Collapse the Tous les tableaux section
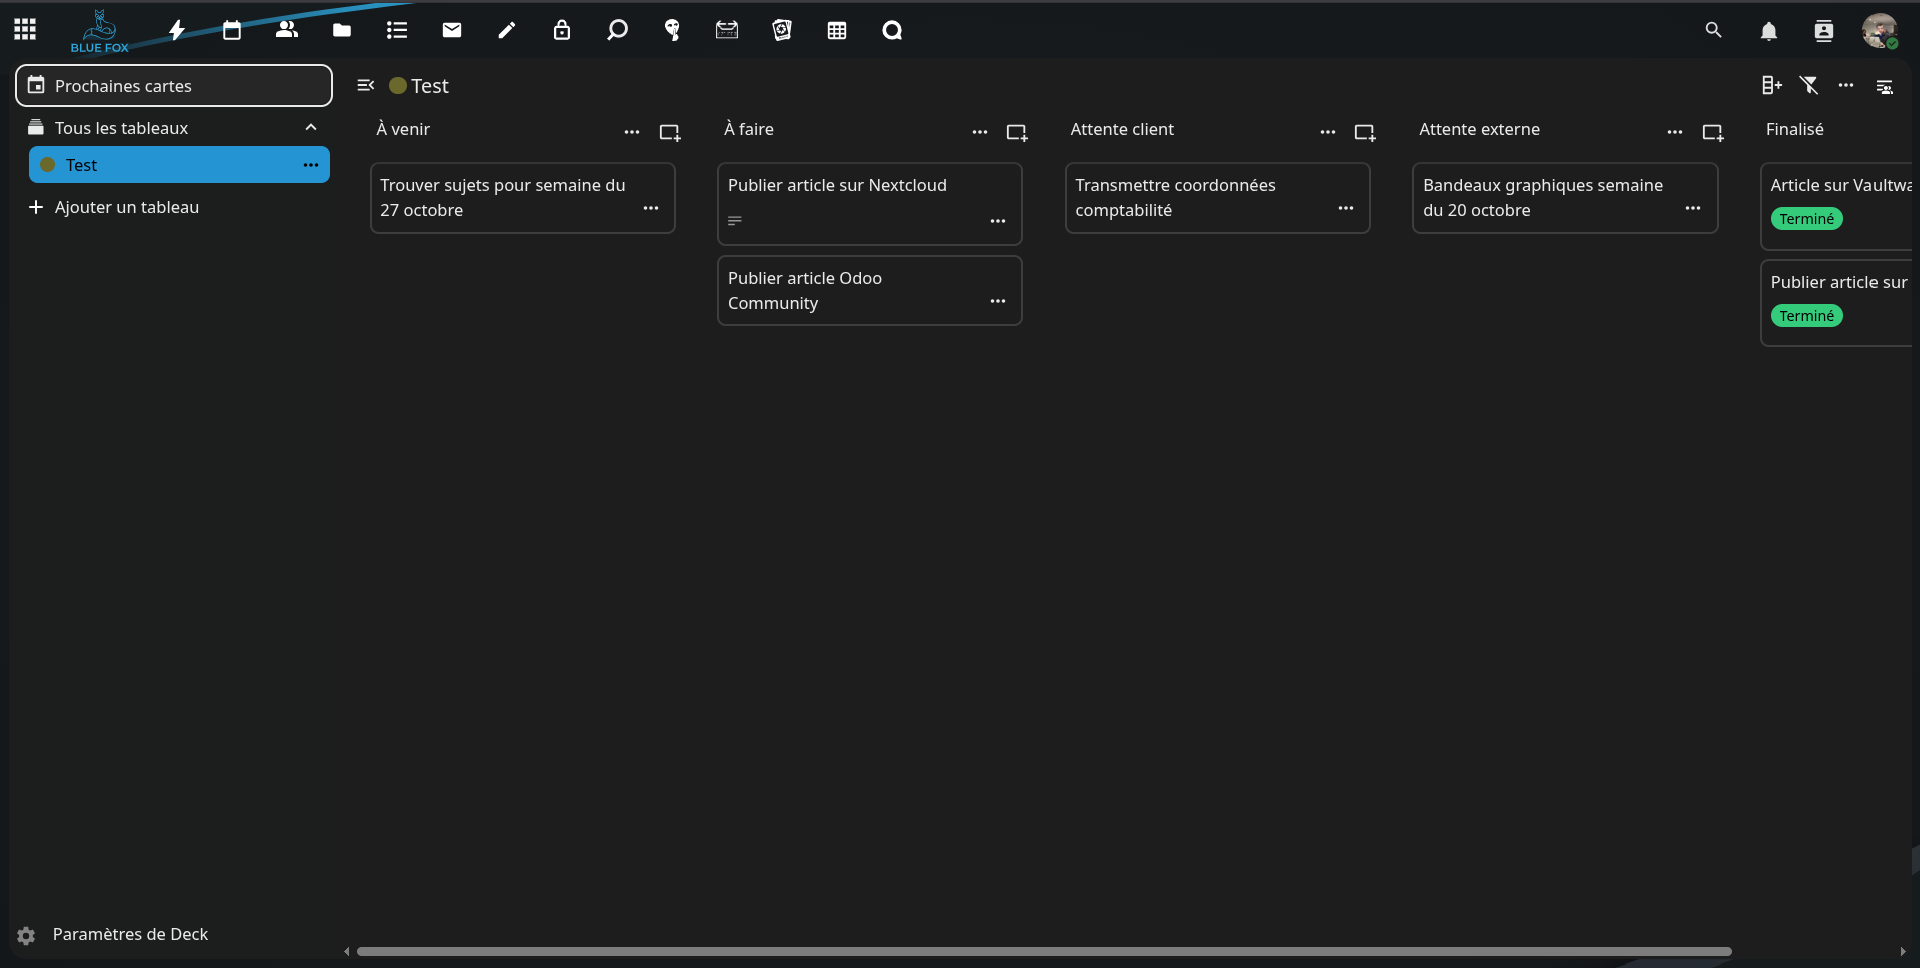This screenshot has height=968, width=1920. [x=311, y=128]
